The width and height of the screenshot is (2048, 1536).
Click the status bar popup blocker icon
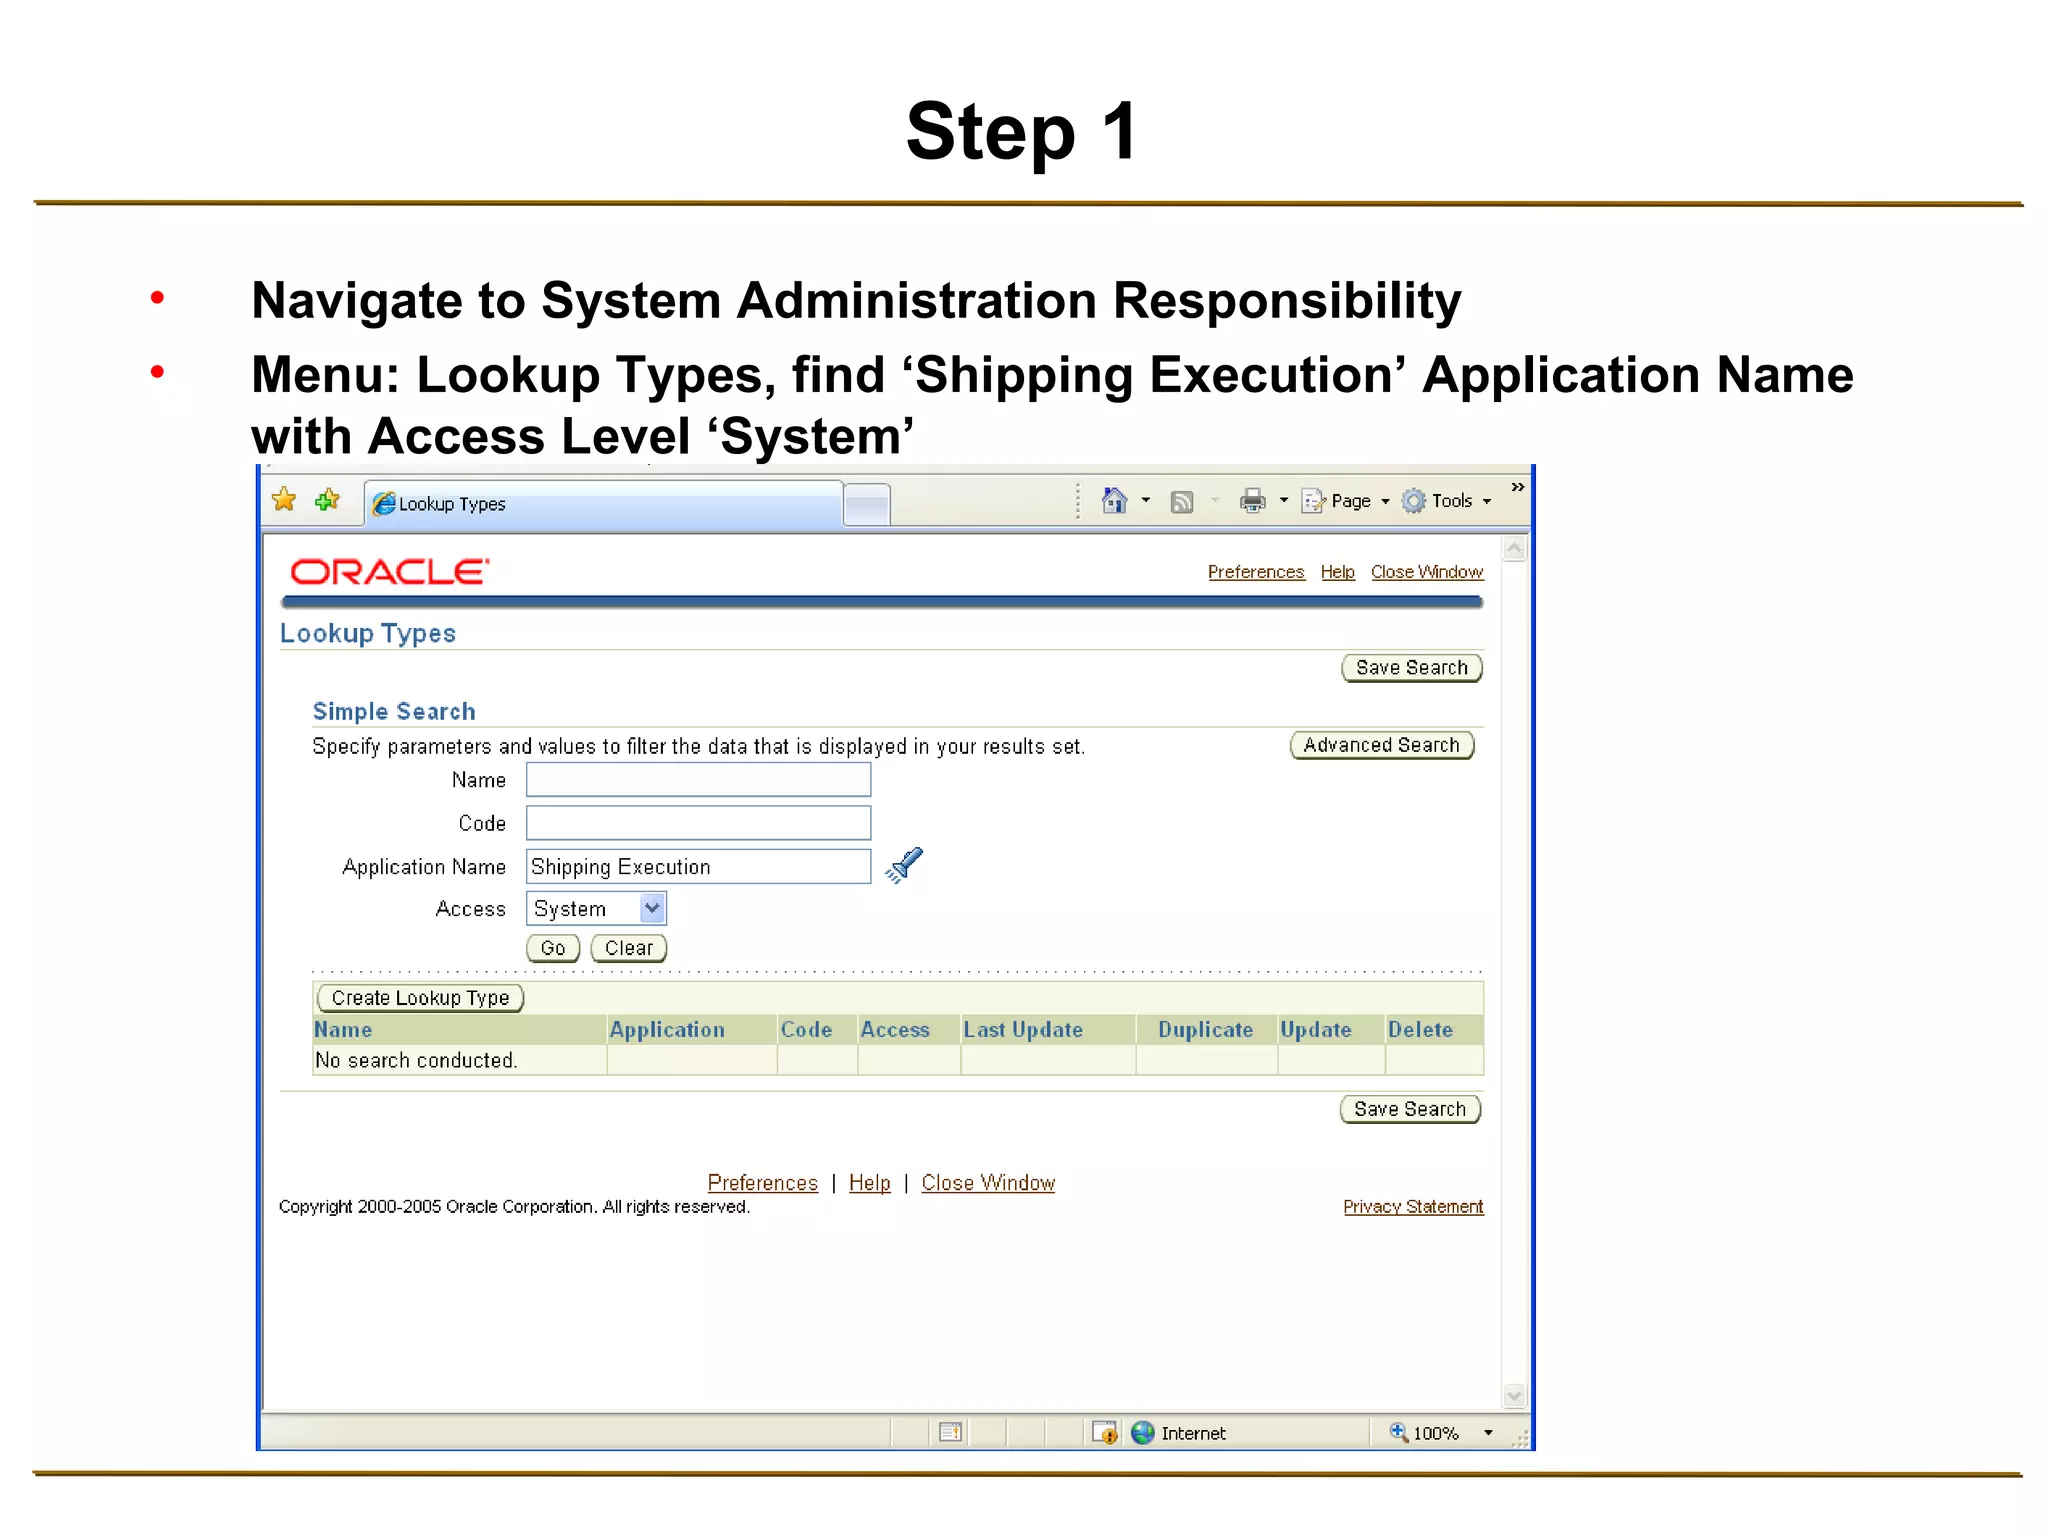click(x=950, y=1433)
